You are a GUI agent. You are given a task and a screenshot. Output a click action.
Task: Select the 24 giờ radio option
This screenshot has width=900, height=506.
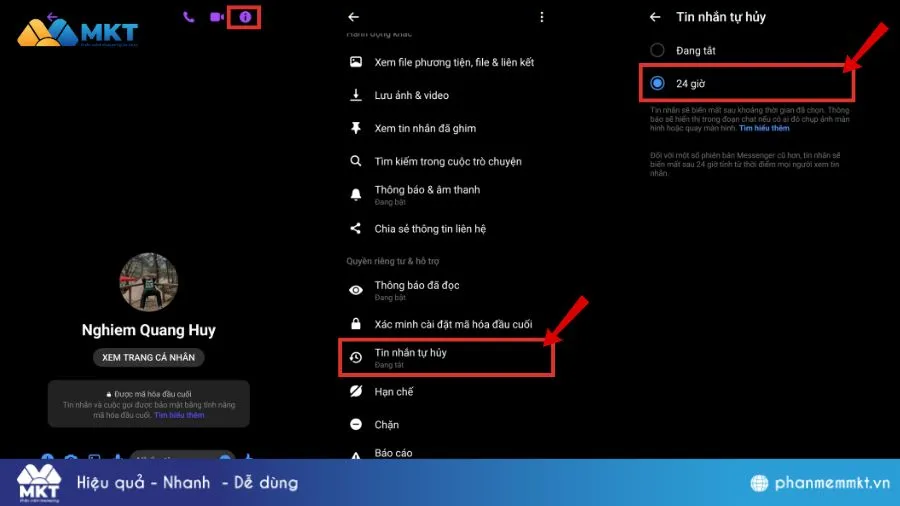click(657, 83)
